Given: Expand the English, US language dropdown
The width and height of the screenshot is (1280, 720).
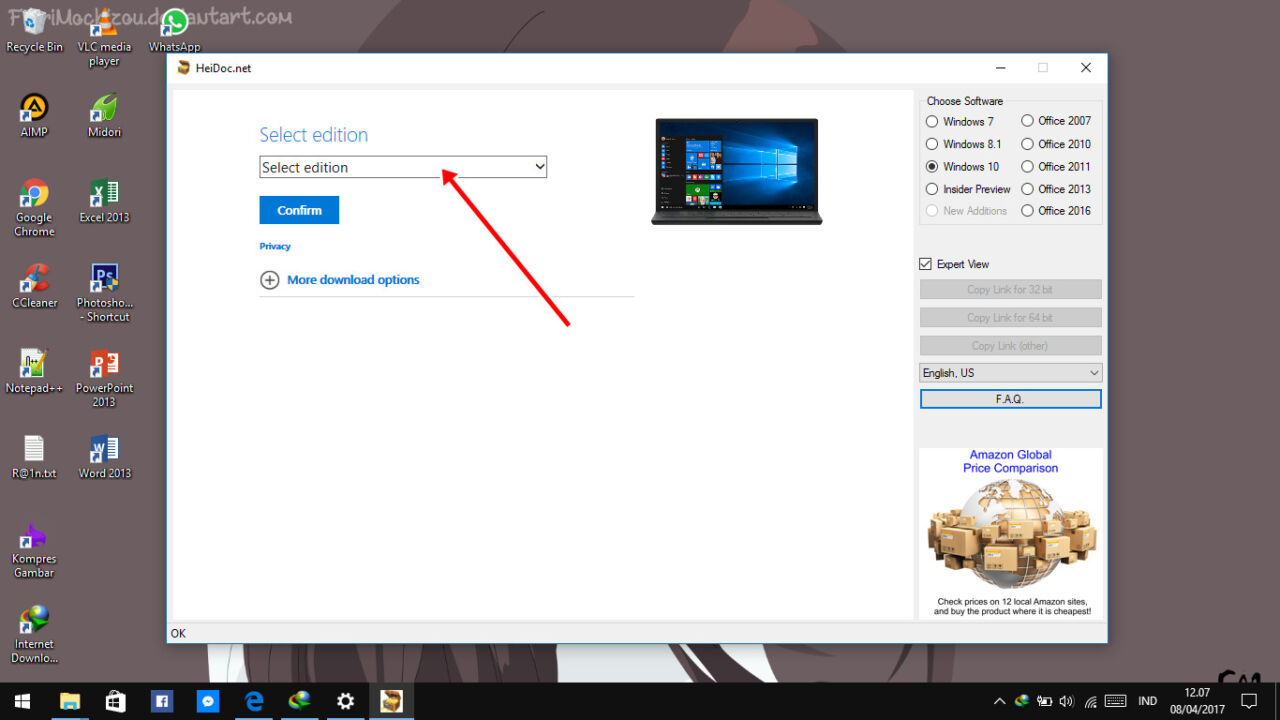Looking at the screenshot, I should coord(1010,373).
